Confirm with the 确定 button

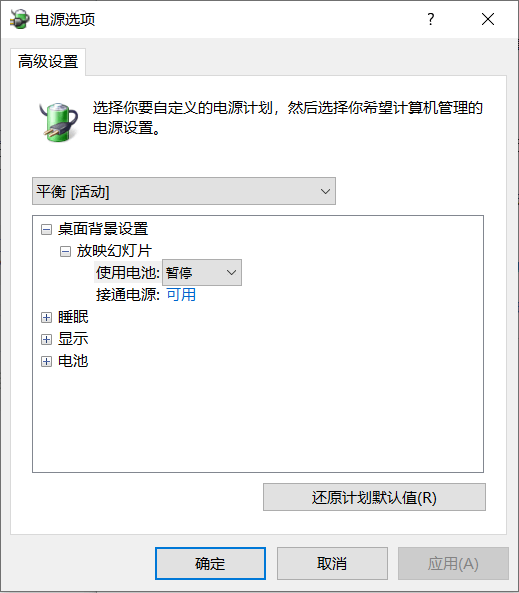(210, 564)
